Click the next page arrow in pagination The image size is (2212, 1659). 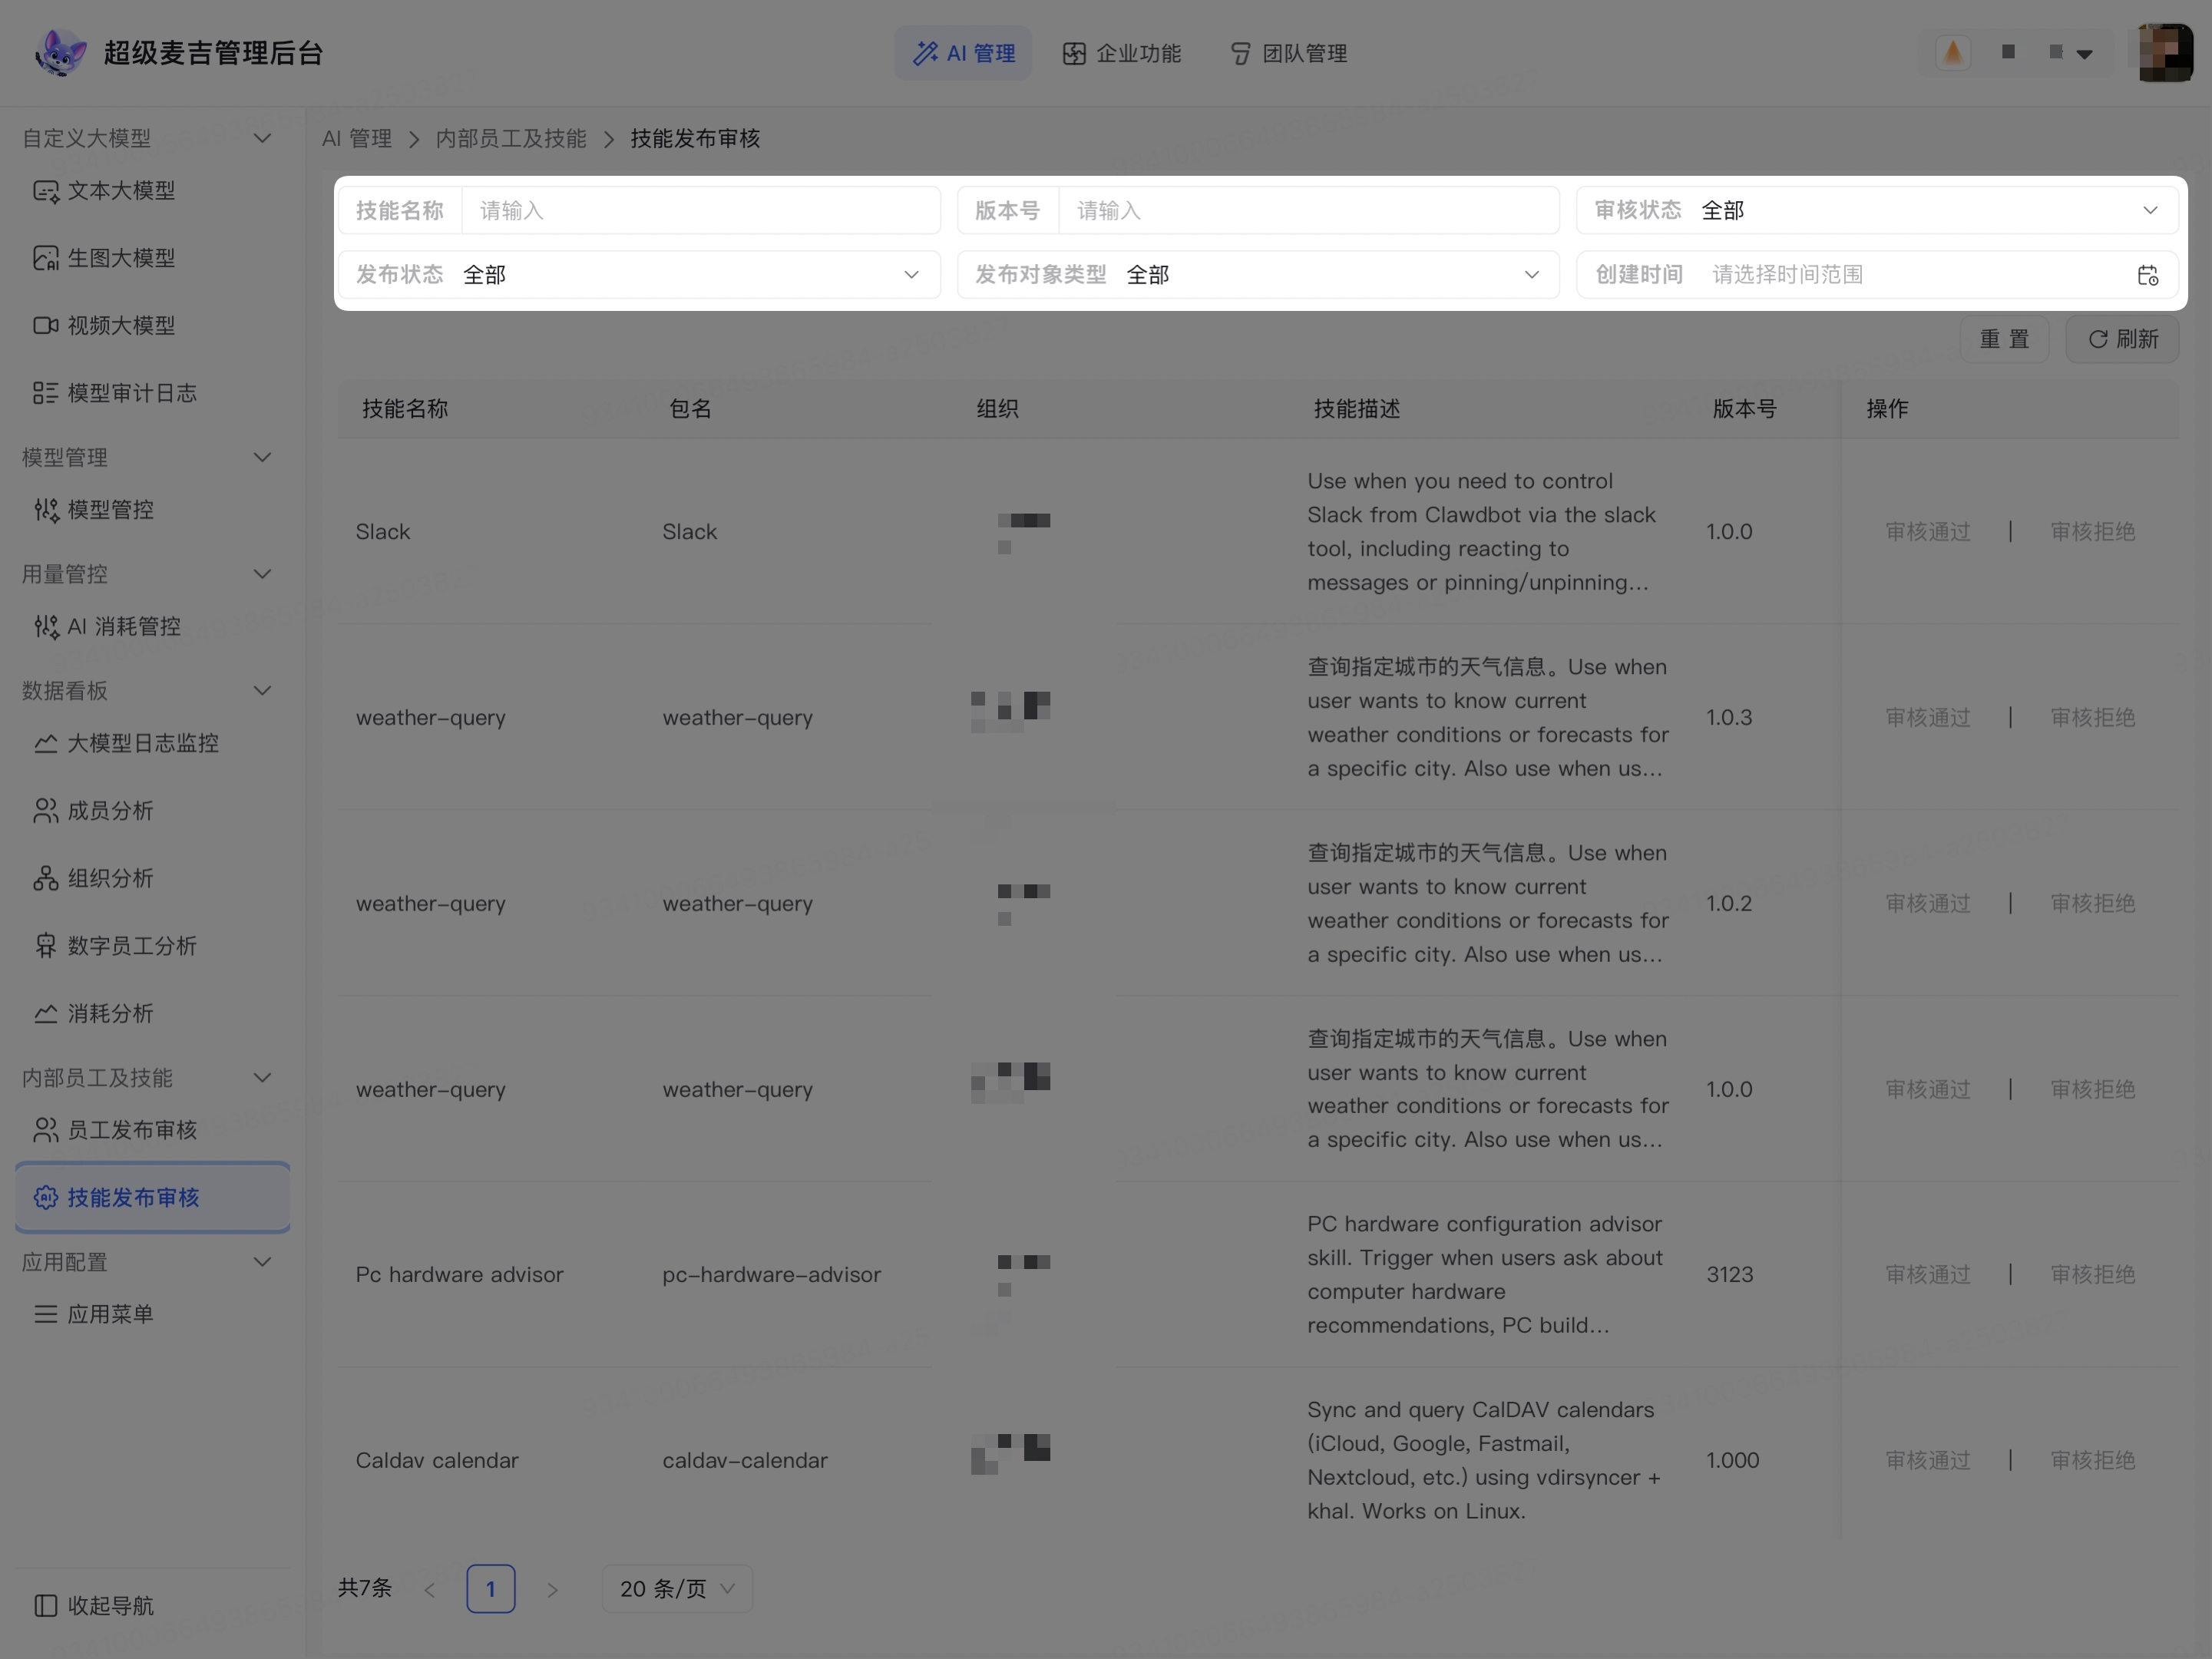click(x=552, y=1589)
